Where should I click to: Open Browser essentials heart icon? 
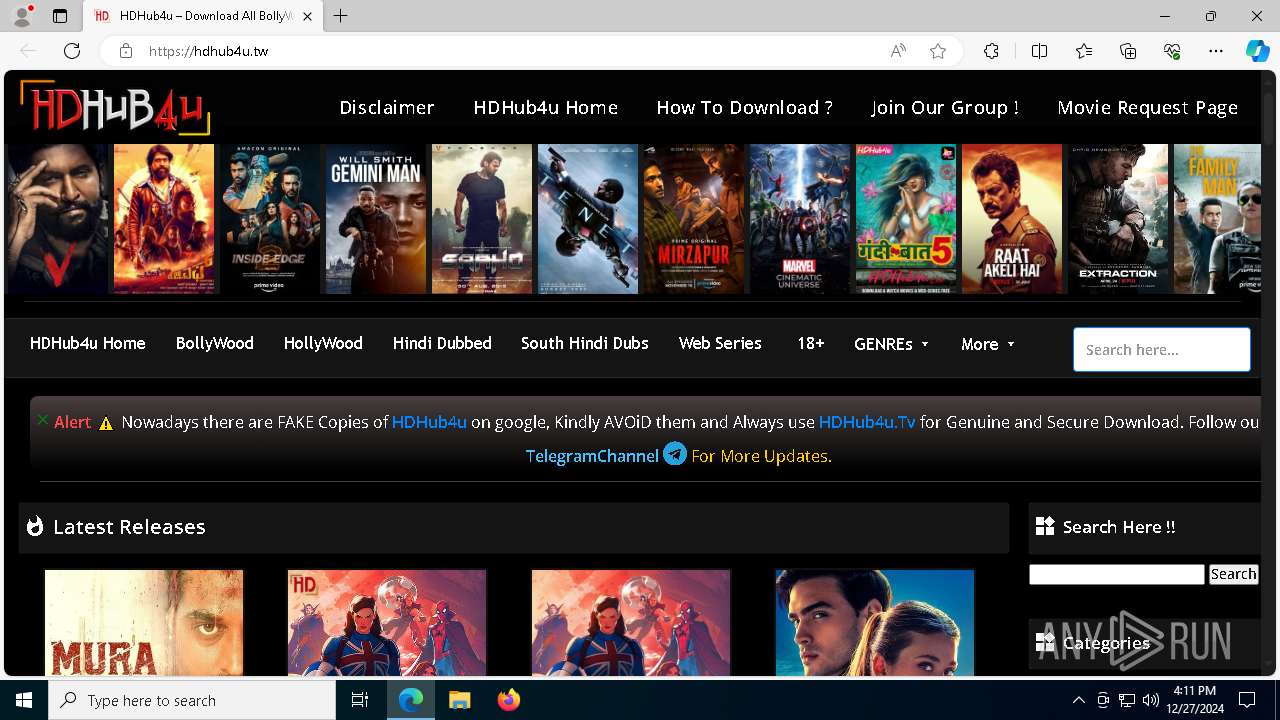pyautogui.click(x=1172, y=51)
